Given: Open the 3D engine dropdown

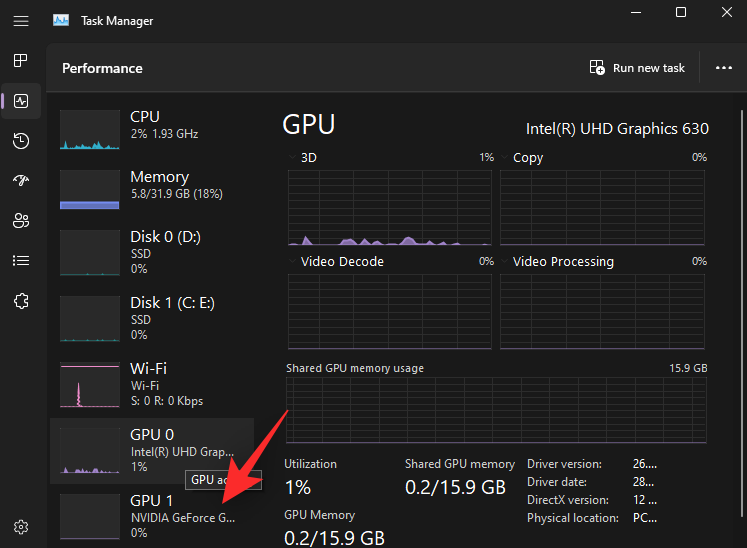Looking at the screenshot, I should point(292,157).
